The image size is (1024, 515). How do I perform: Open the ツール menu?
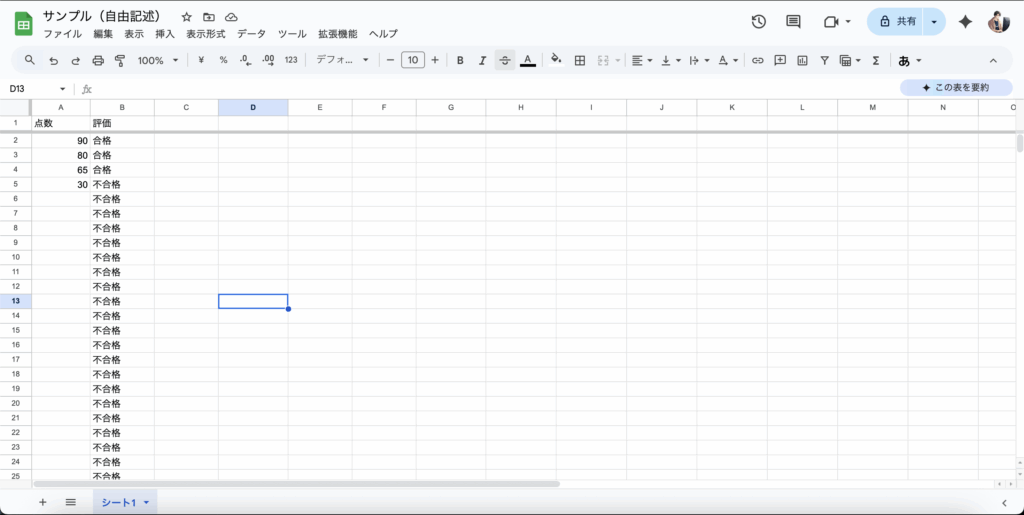tap(292, 34)
